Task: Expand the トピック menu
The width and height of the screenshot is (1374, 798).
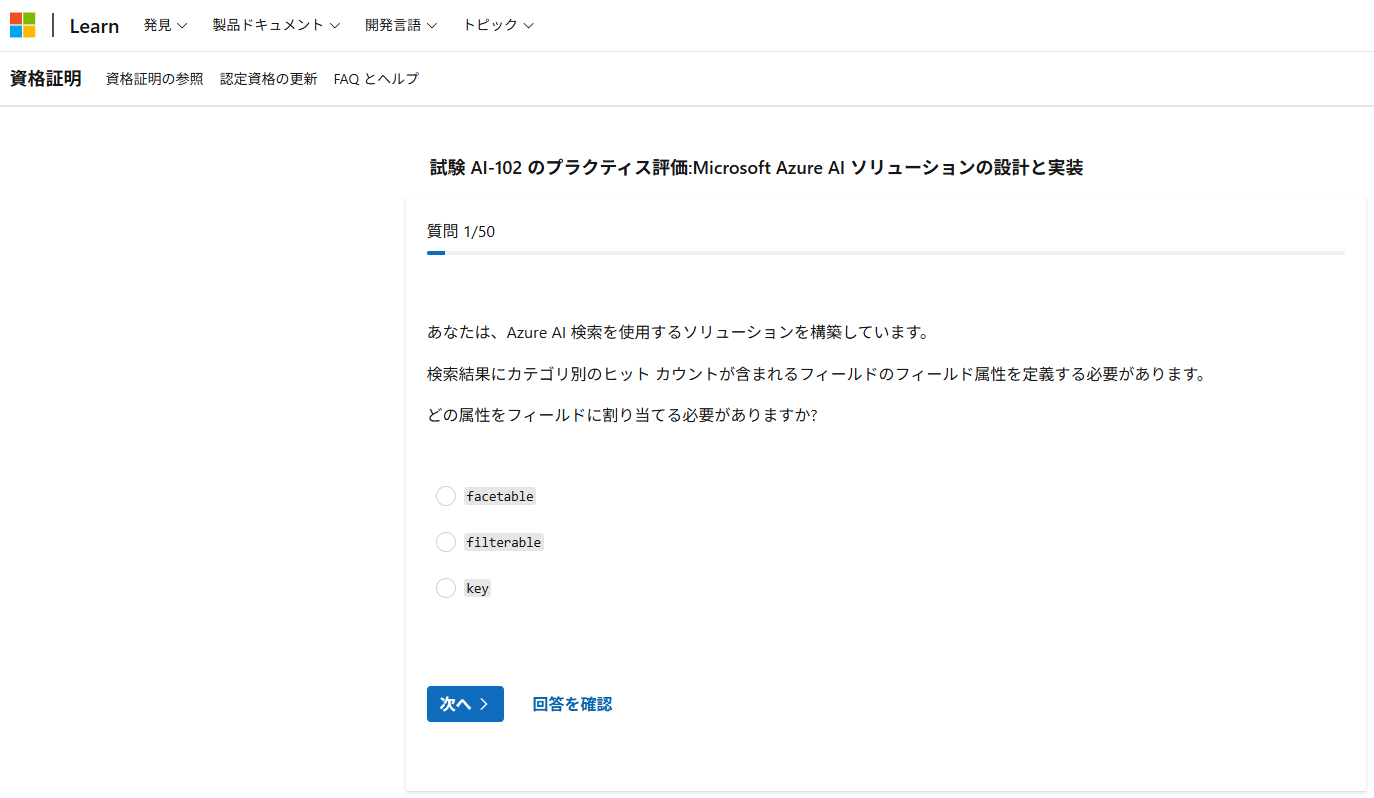Action: 498,26
